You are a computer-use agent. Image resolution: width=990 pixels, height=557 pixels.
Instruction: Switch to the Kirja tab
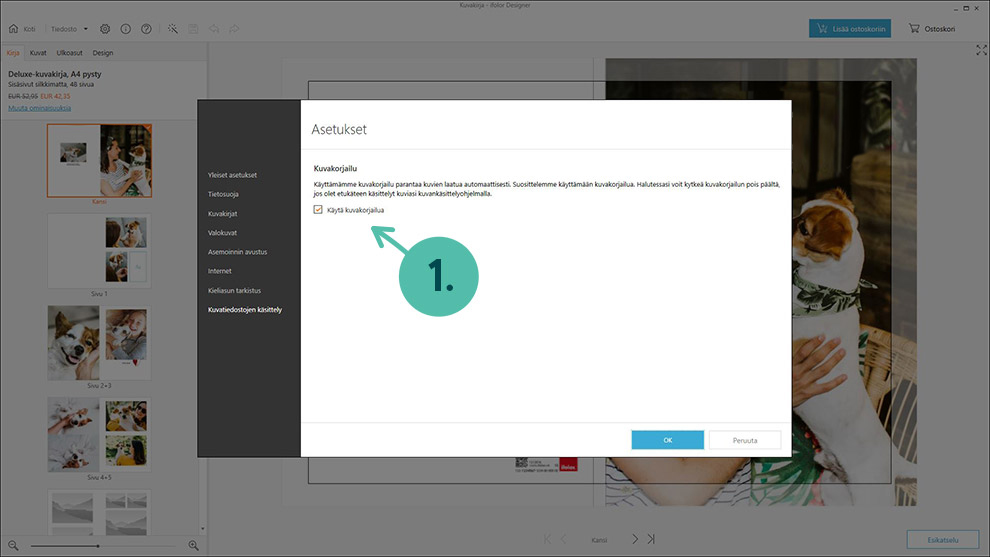(x=13, y=53)
